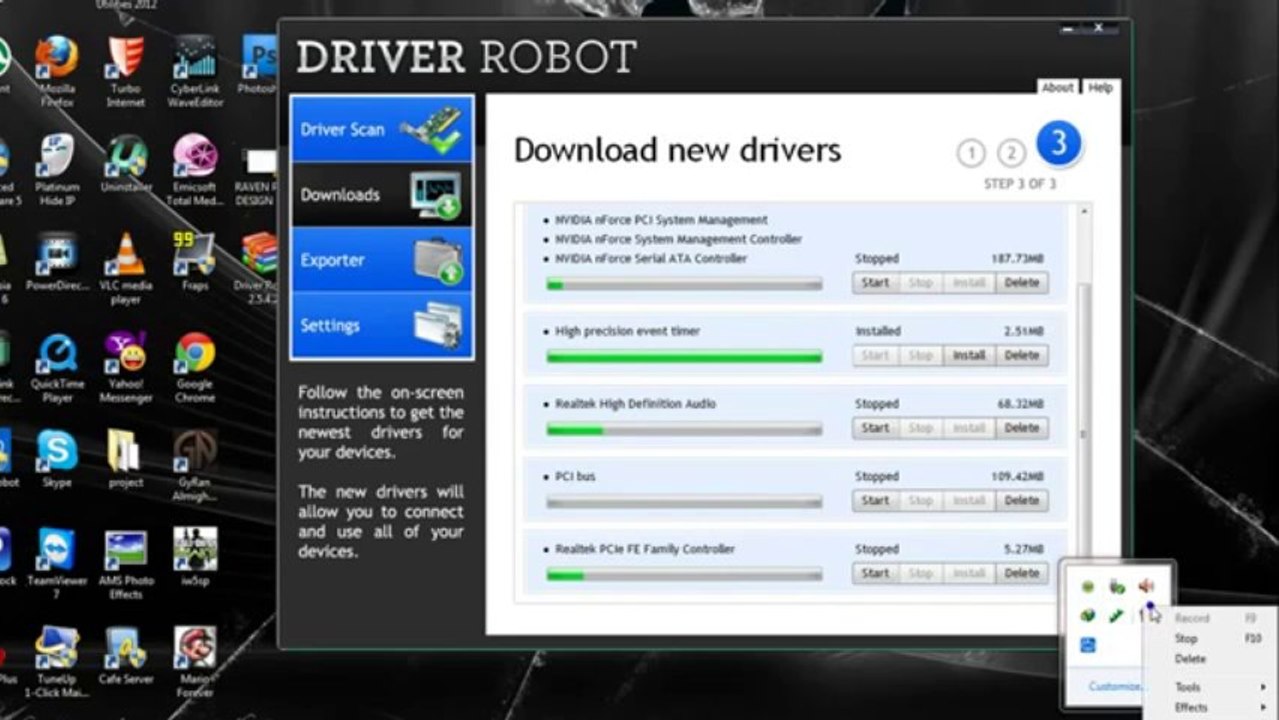Start the Realtek High Definition Audio download
Screen dimensions: 1279x720
[875, 428]
